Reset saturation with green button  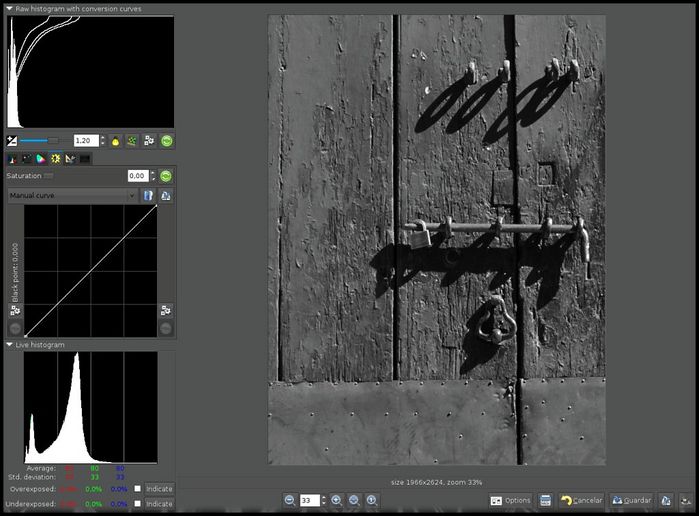[166, 176]
